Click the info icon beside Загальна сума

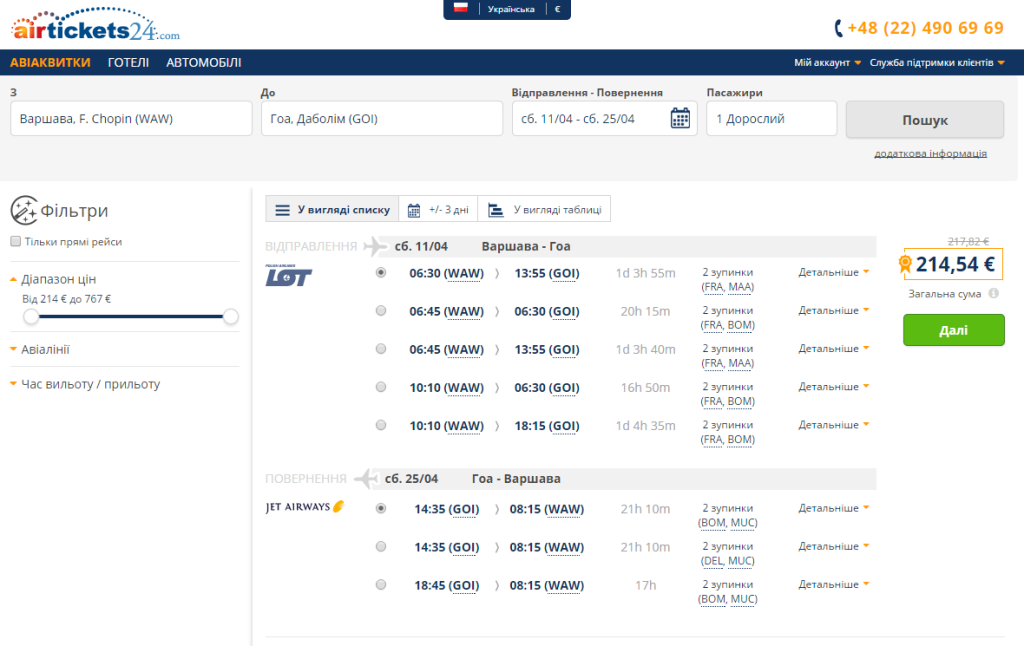(x=993, y=293)
